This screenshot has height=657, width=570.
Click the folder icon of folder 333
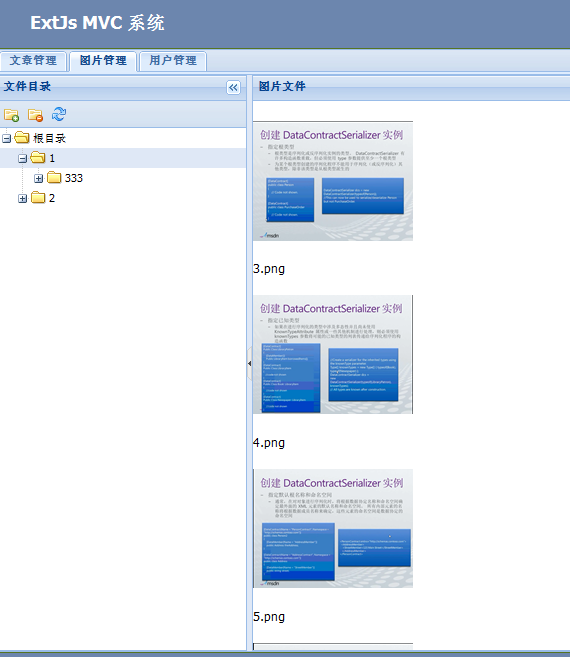pos(54,178)
